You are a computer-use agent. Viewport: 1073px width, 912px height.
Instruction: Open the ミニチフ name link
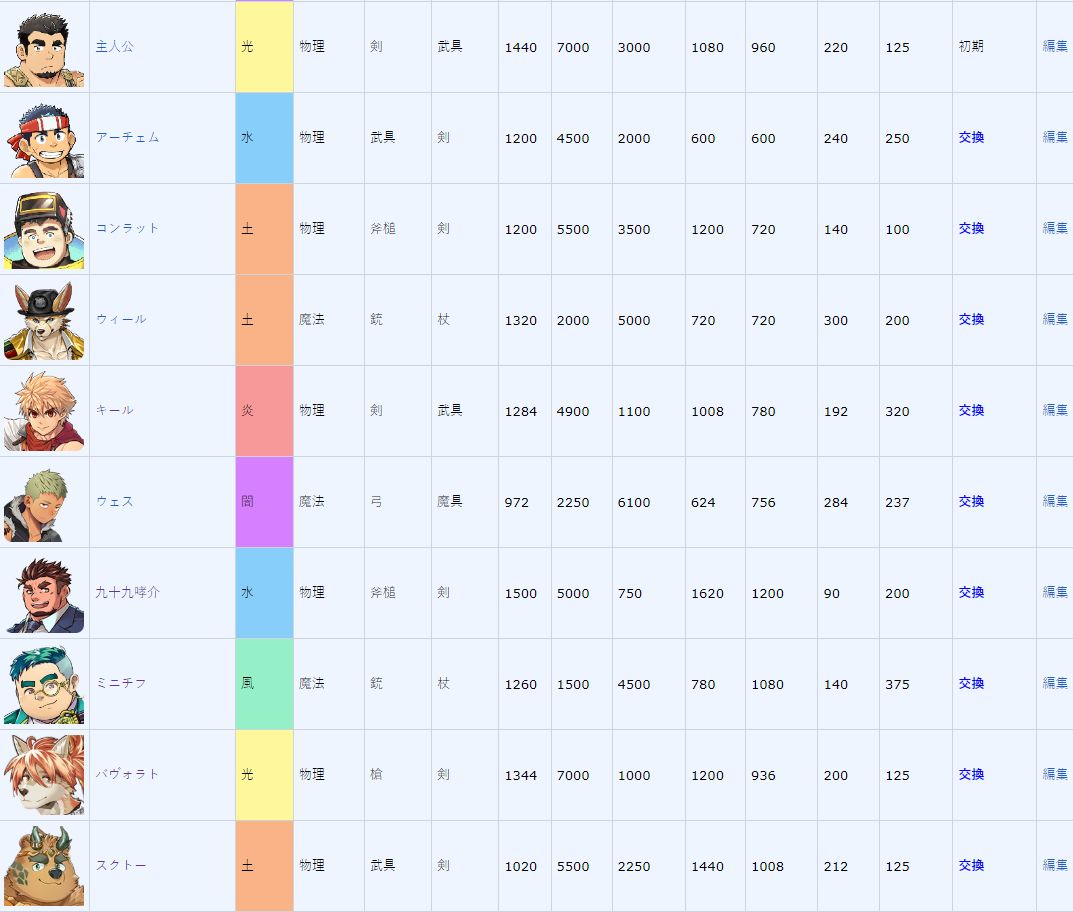120,683
